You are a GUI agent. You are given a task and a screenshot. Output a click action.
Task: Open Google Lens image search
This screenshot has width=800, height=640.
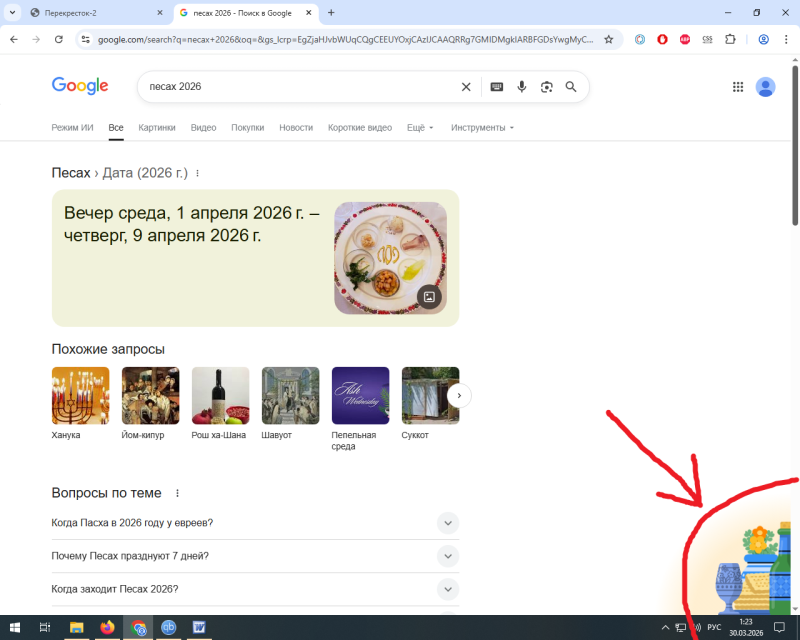point(546,87)
